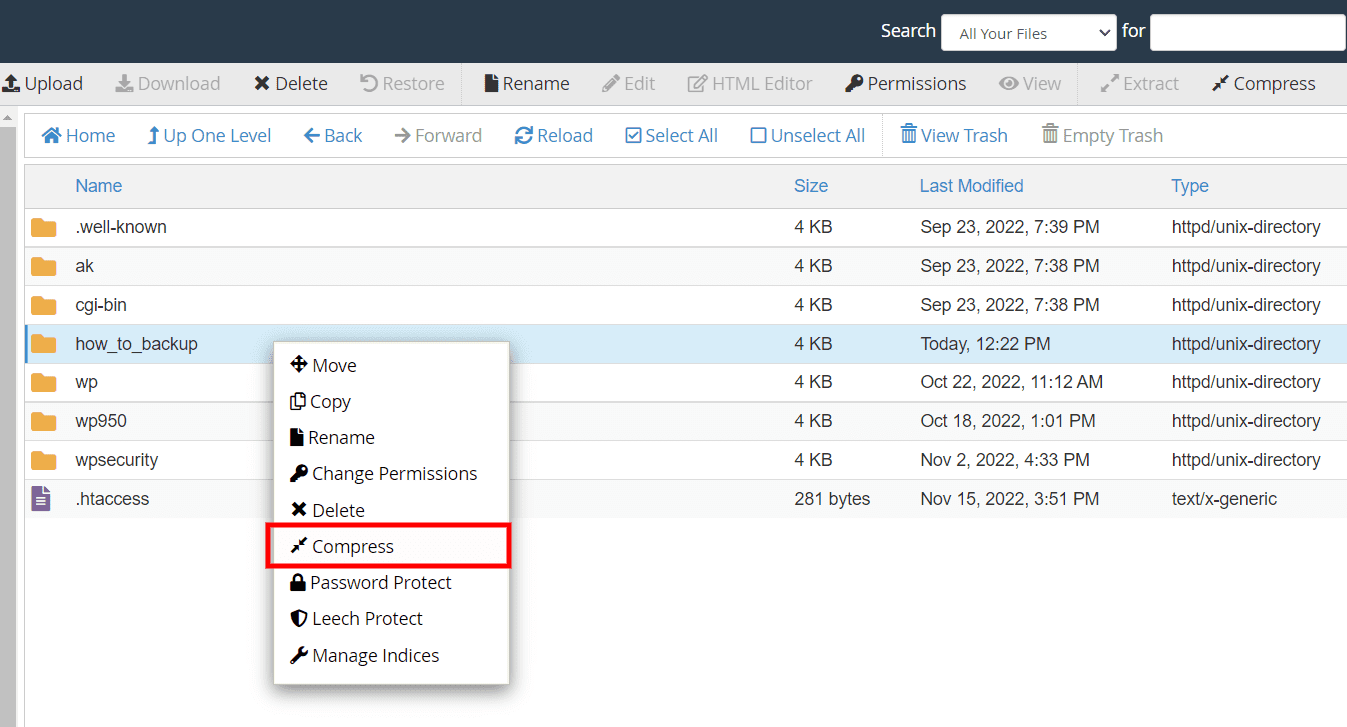The image size is (1347, 727).
Task: Click Empty Trash
Action: (x=1101, y=135)
